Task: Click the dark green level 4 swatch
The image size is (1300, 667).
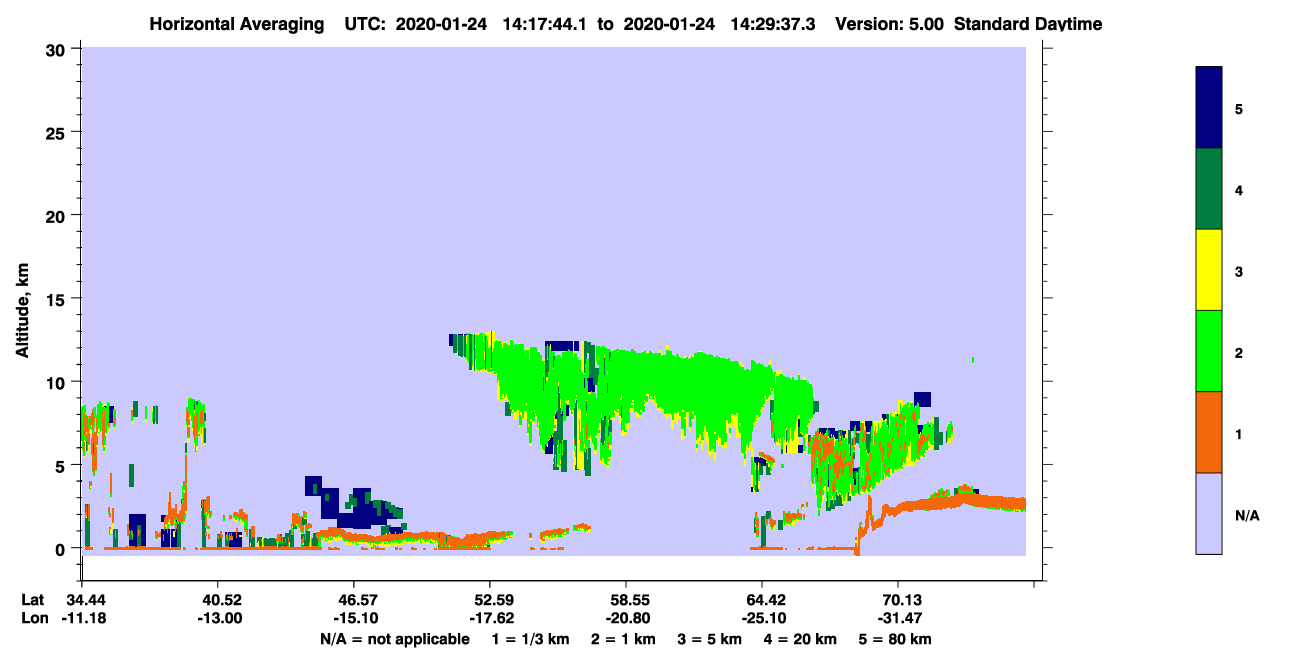Action: point(1209,189)
